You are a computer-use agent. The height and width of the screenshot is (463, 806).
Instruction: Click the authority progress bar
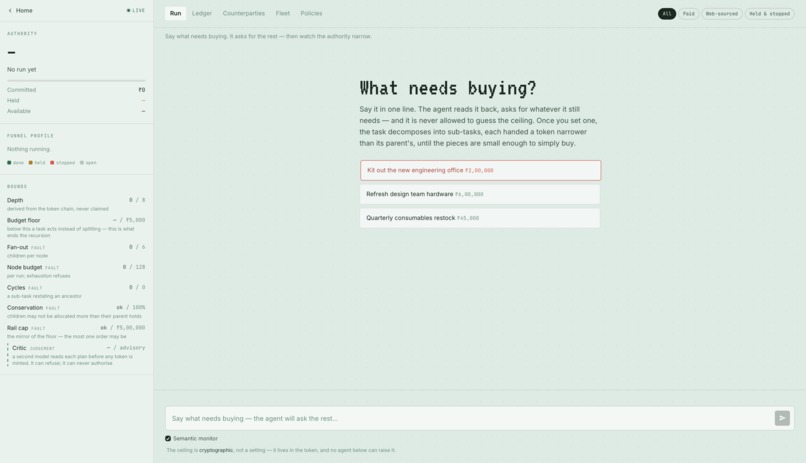[x=76, y=81]
